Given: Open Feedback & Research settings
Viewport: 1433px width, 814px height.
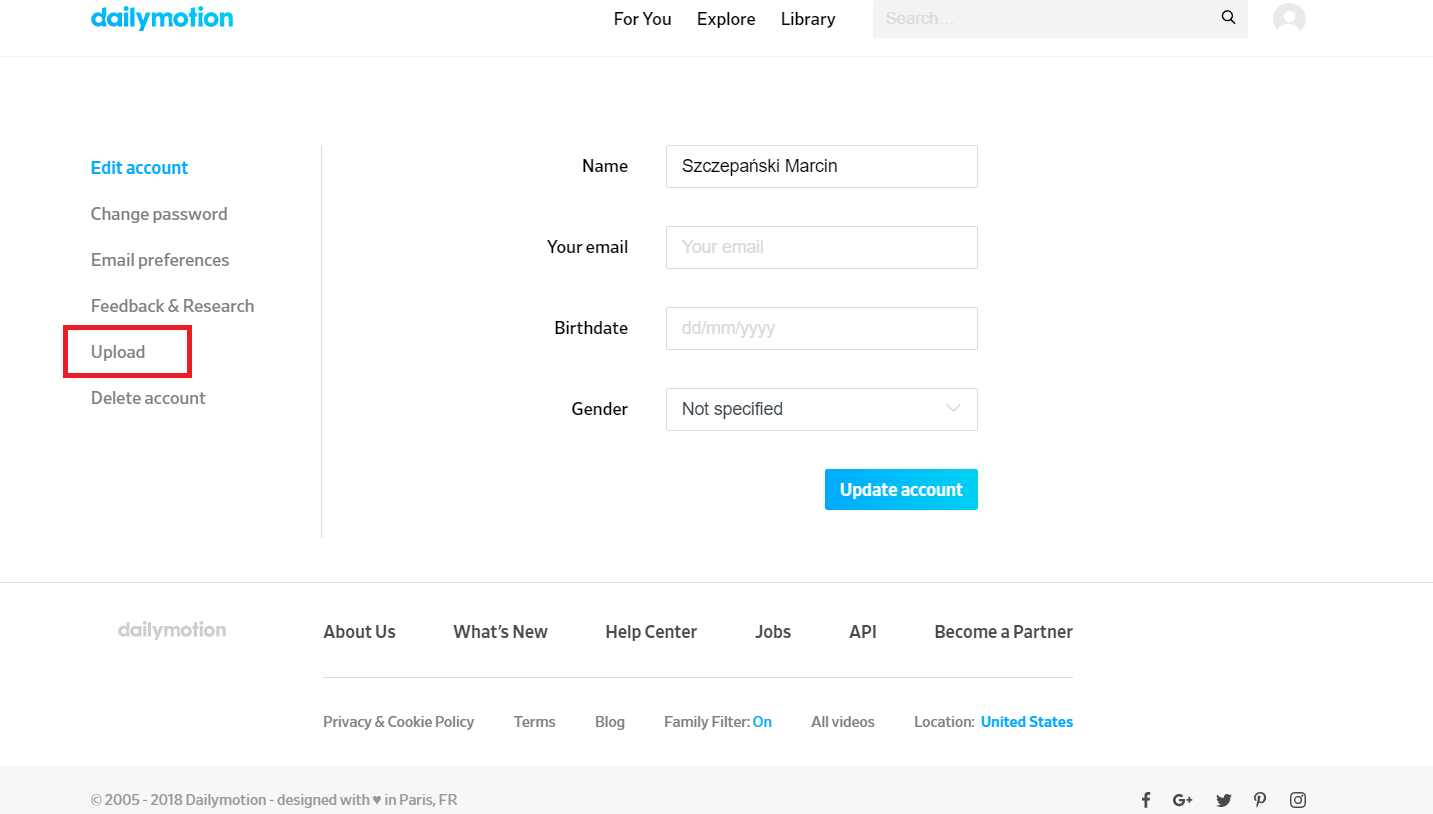Looking at the screenshot, I should point(173,306).
